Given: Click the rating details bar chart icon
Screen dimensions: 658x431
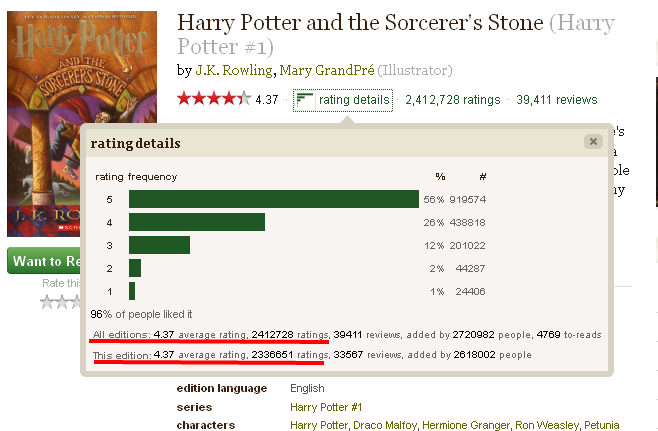Looking at the screenshot, I should 305,99.
